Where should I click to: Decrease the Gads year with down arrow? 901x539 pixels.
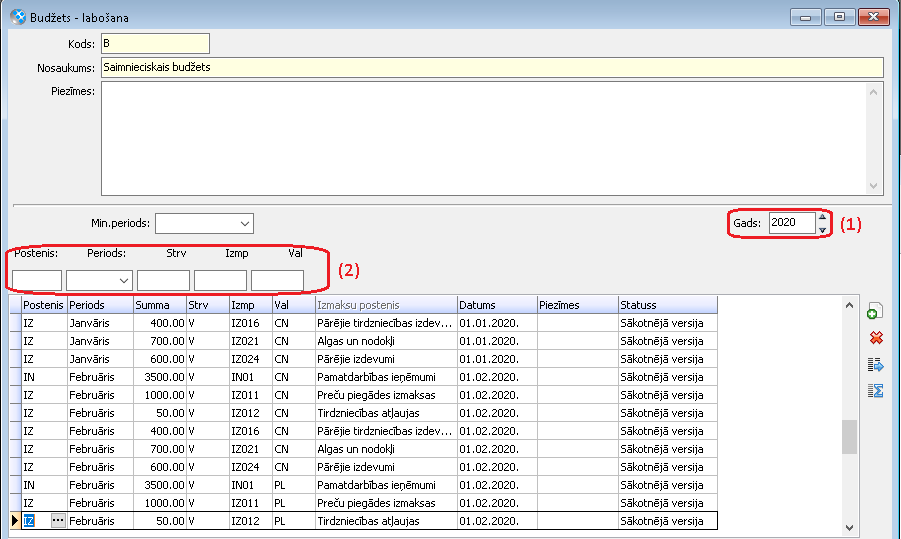click(822, 229)
